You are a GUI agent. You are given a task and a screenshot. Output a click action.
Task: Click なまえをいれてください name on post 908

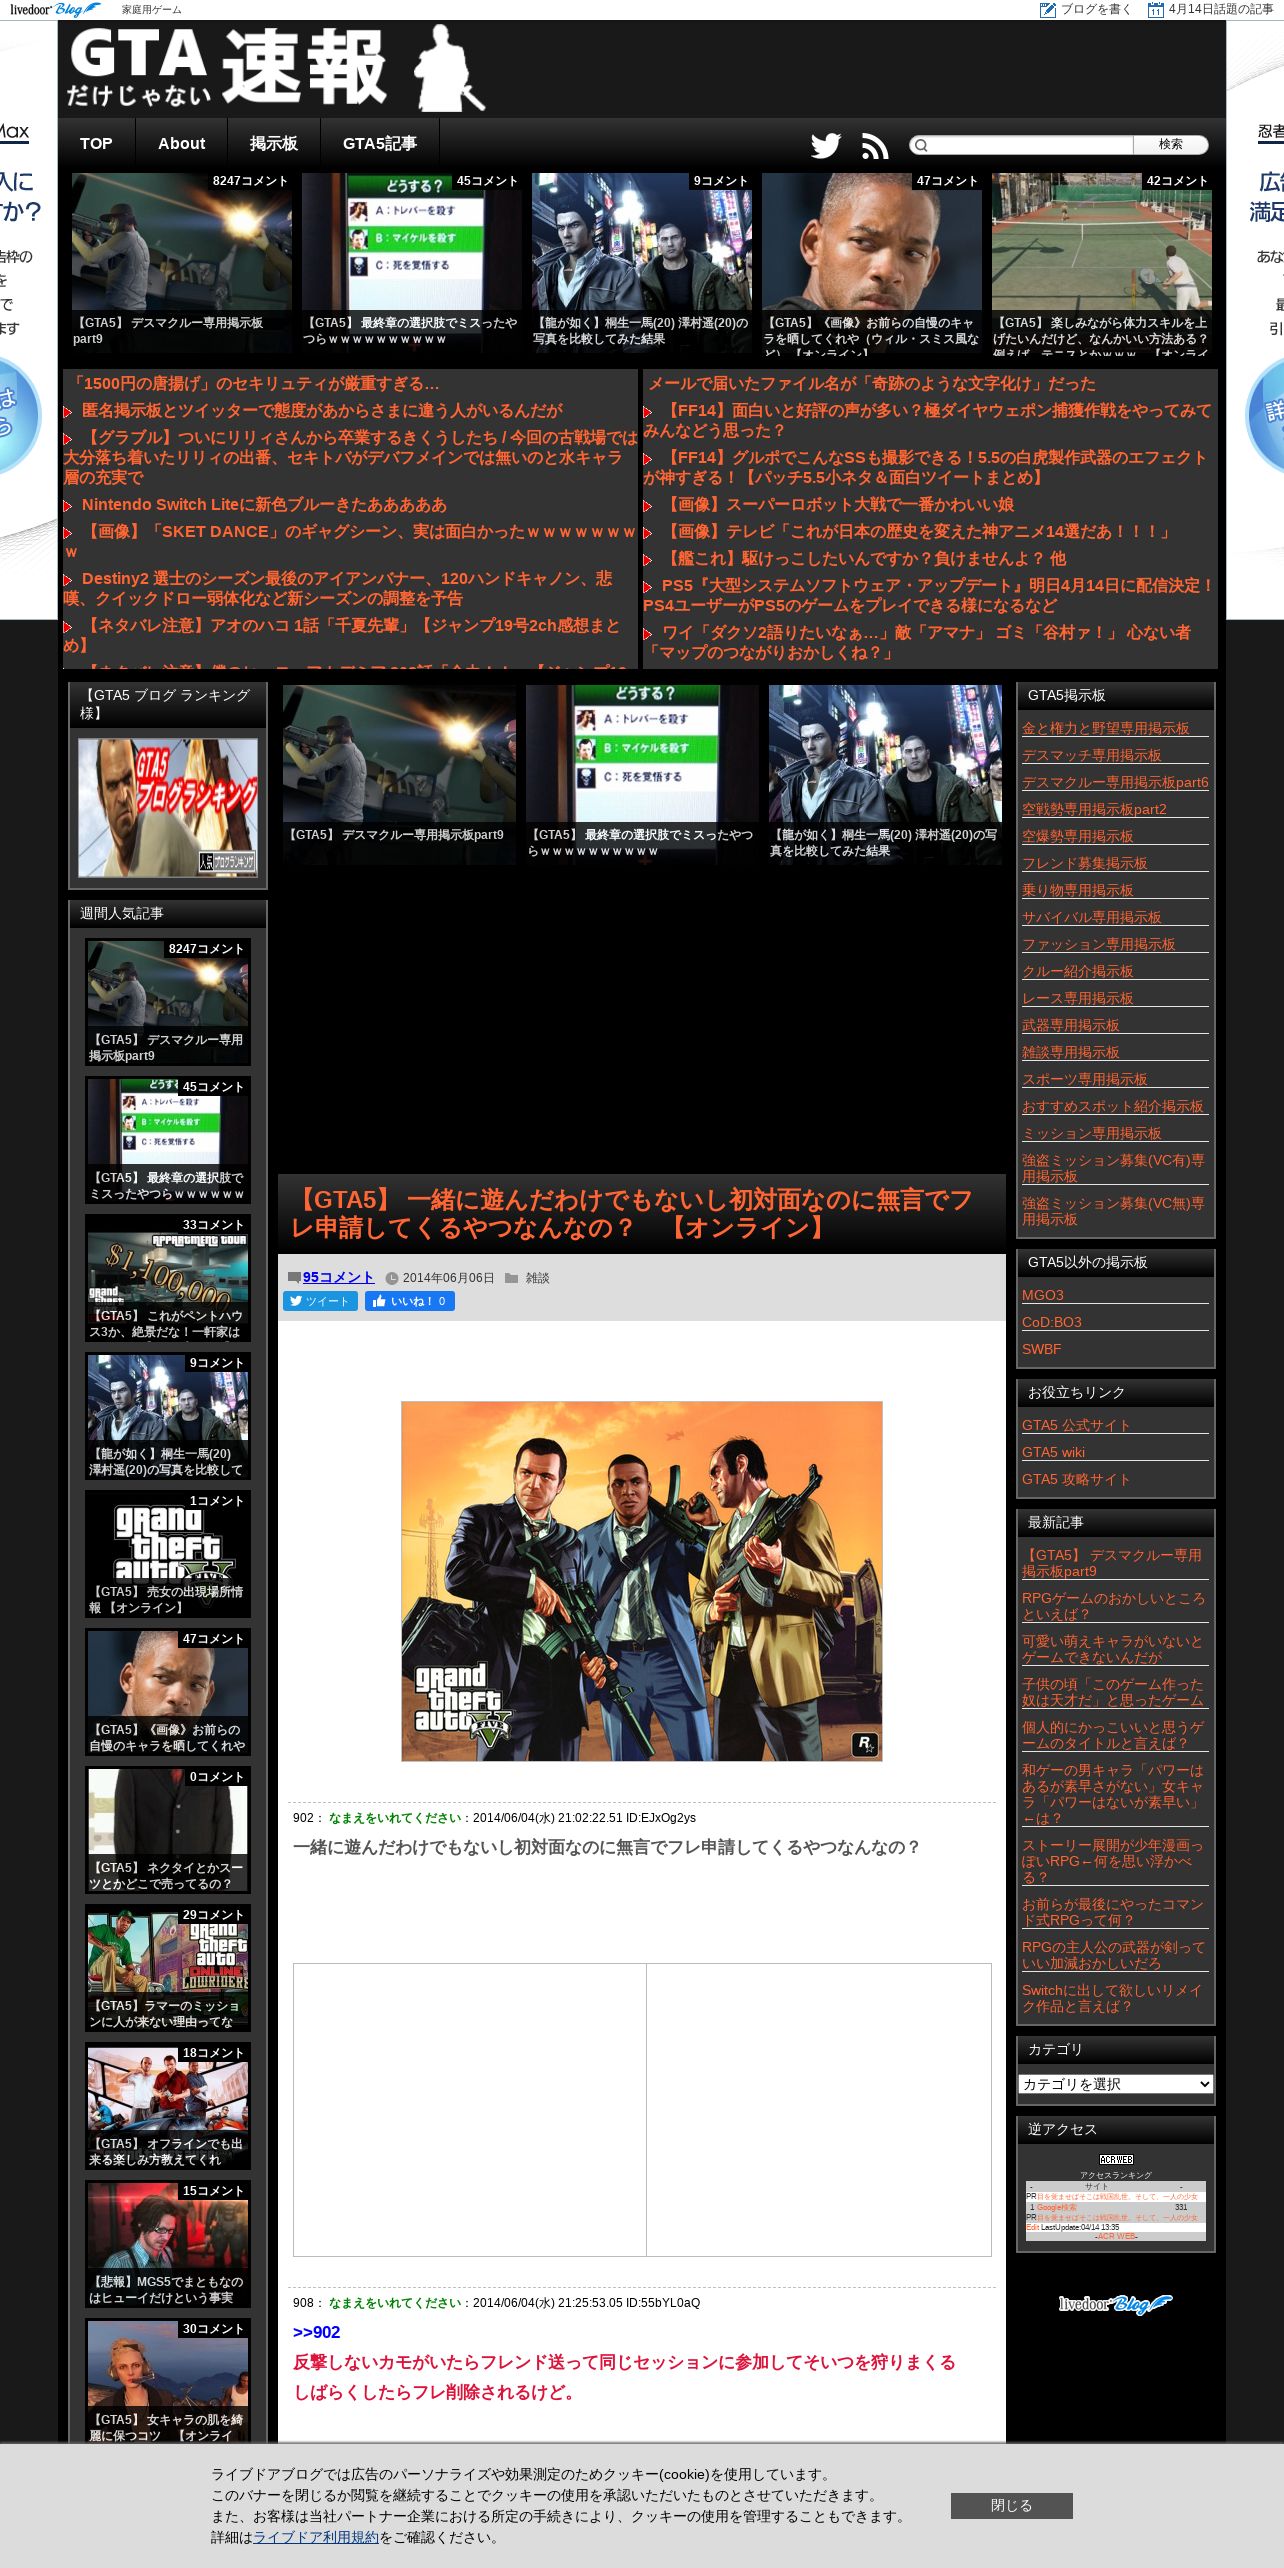[x=395, y=2302]
